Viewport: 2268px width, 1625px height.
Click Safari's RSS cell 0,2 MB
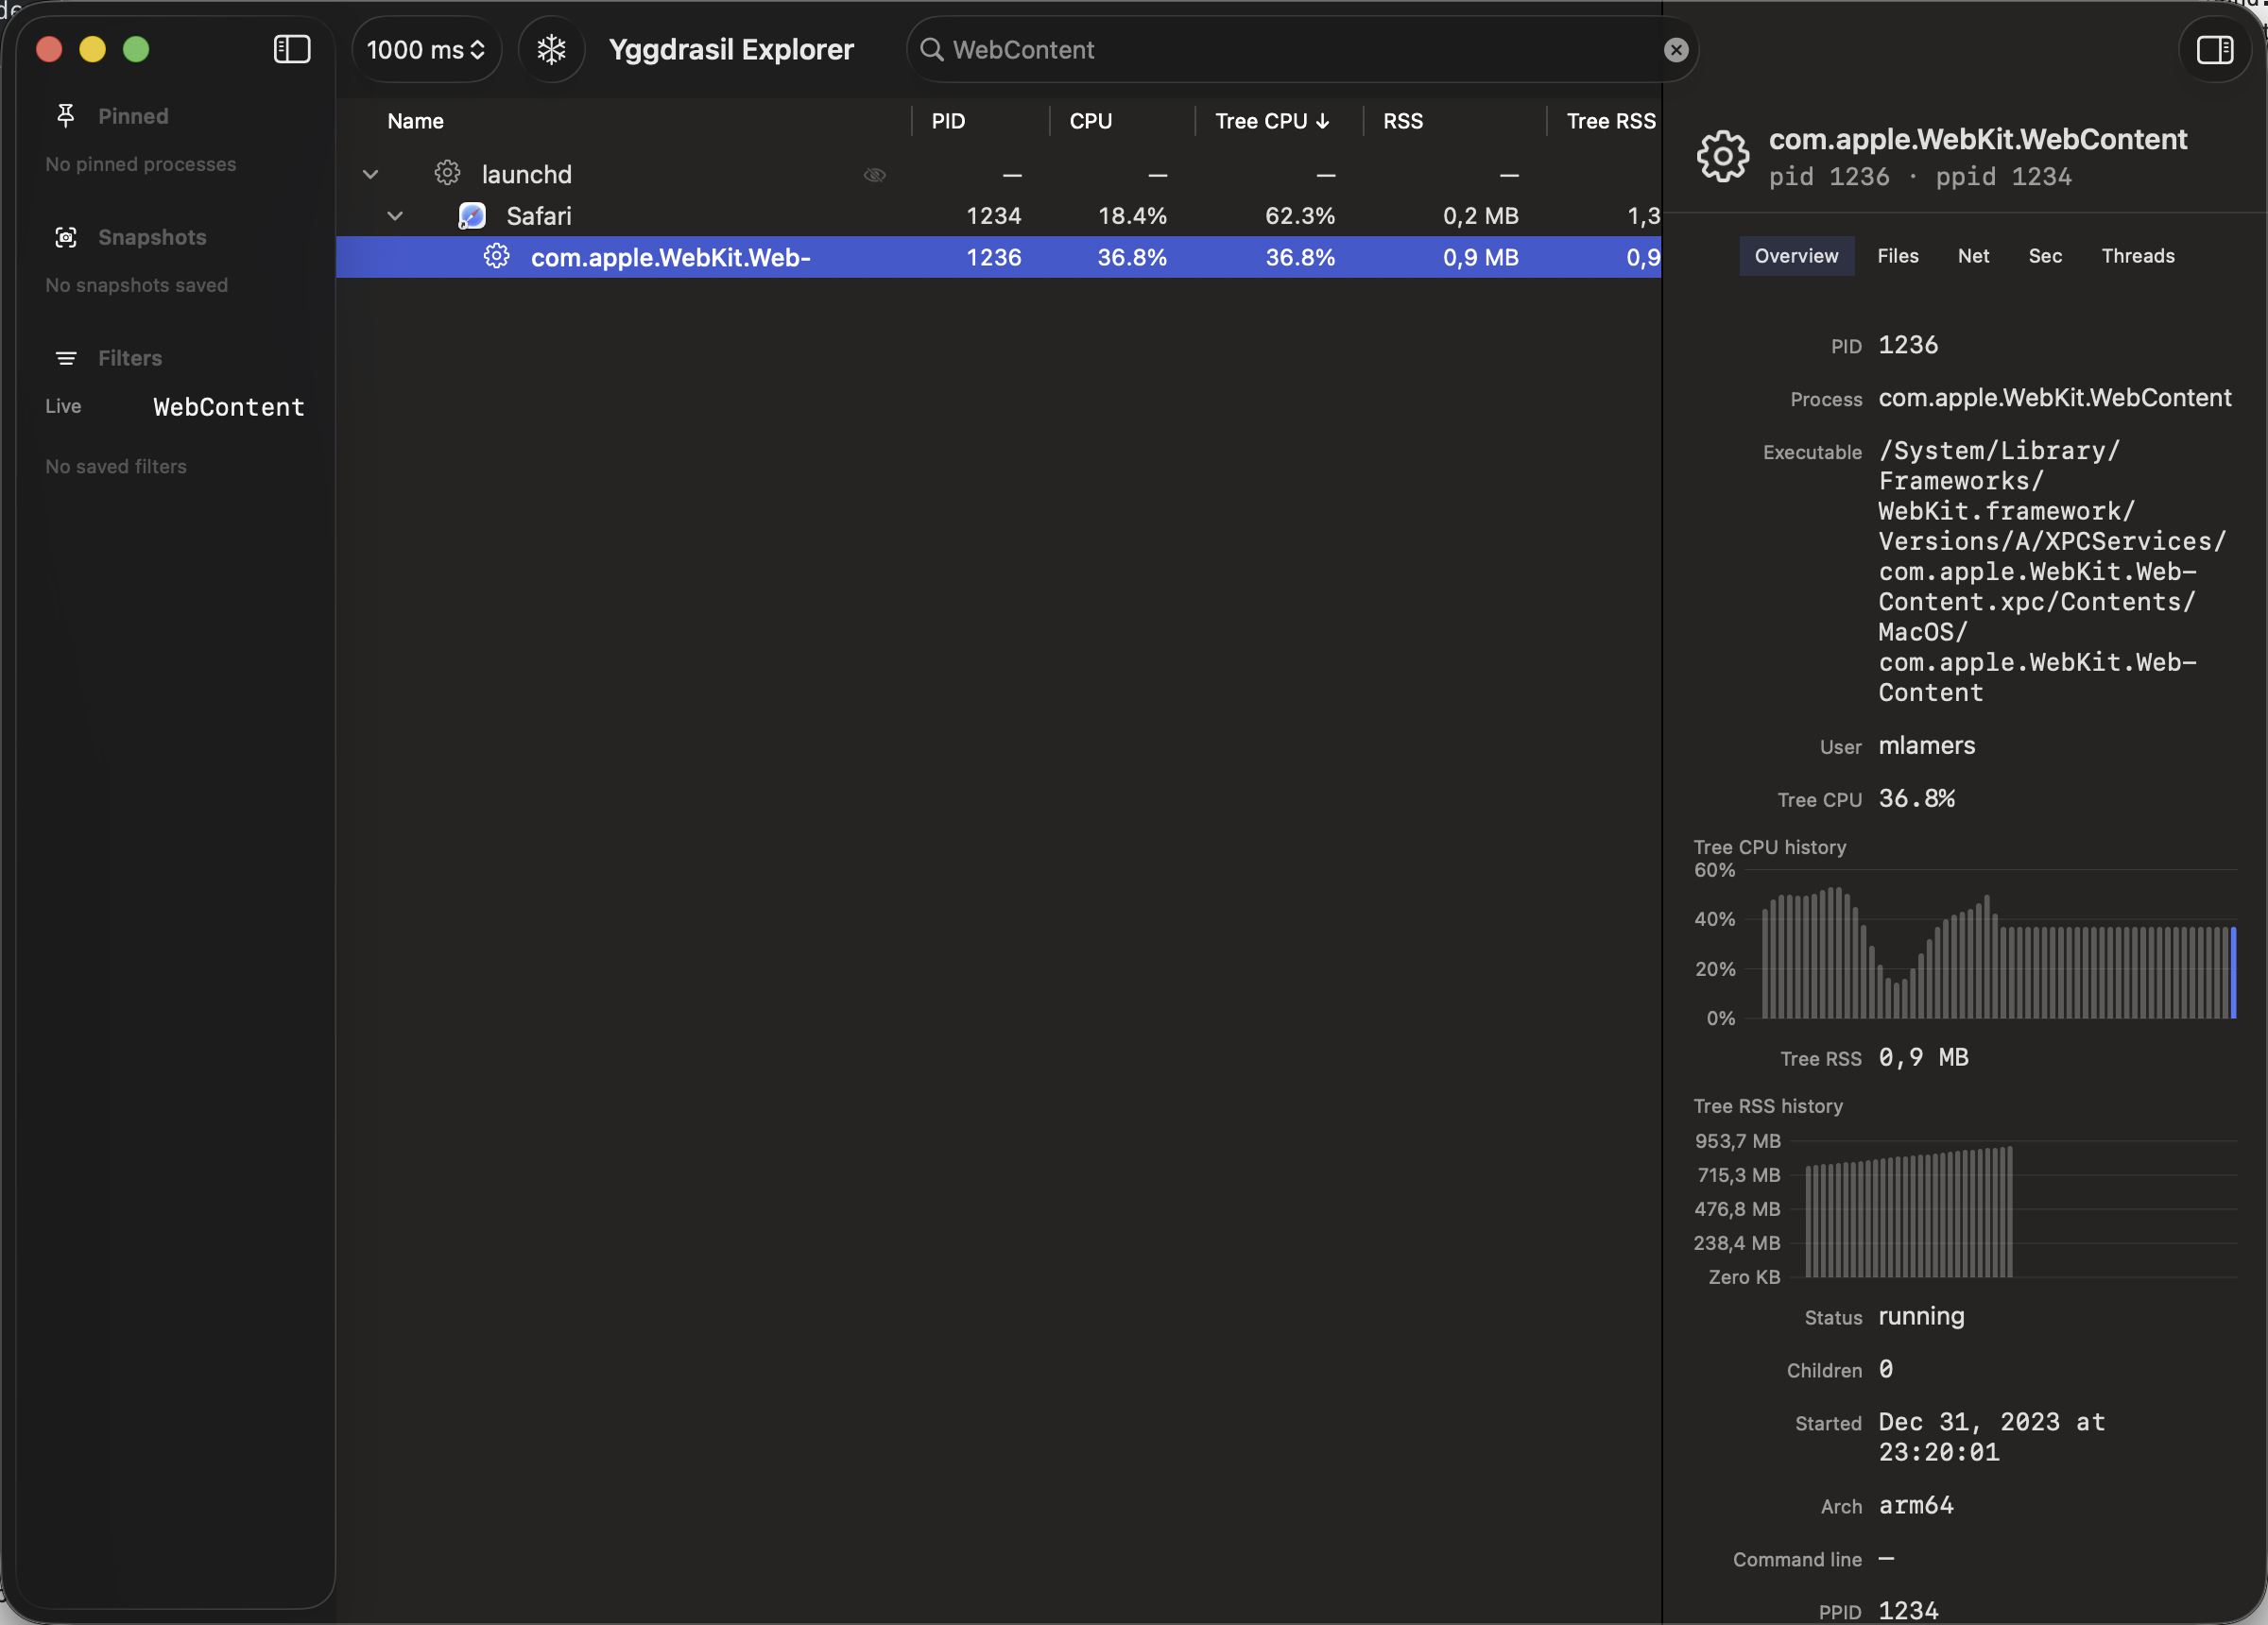1480,216
